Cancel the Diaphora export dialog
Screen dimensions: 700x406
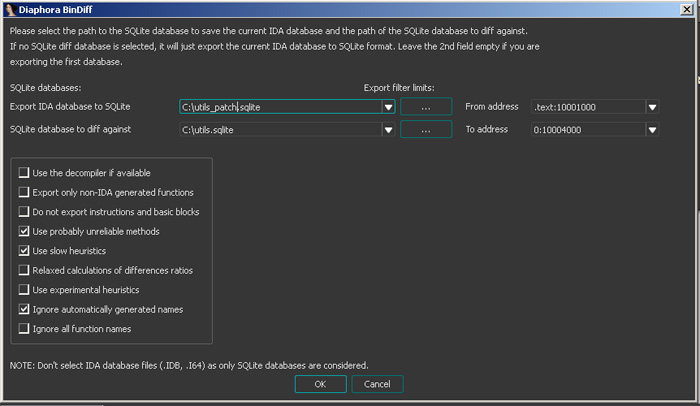click(x=377, y=384)
